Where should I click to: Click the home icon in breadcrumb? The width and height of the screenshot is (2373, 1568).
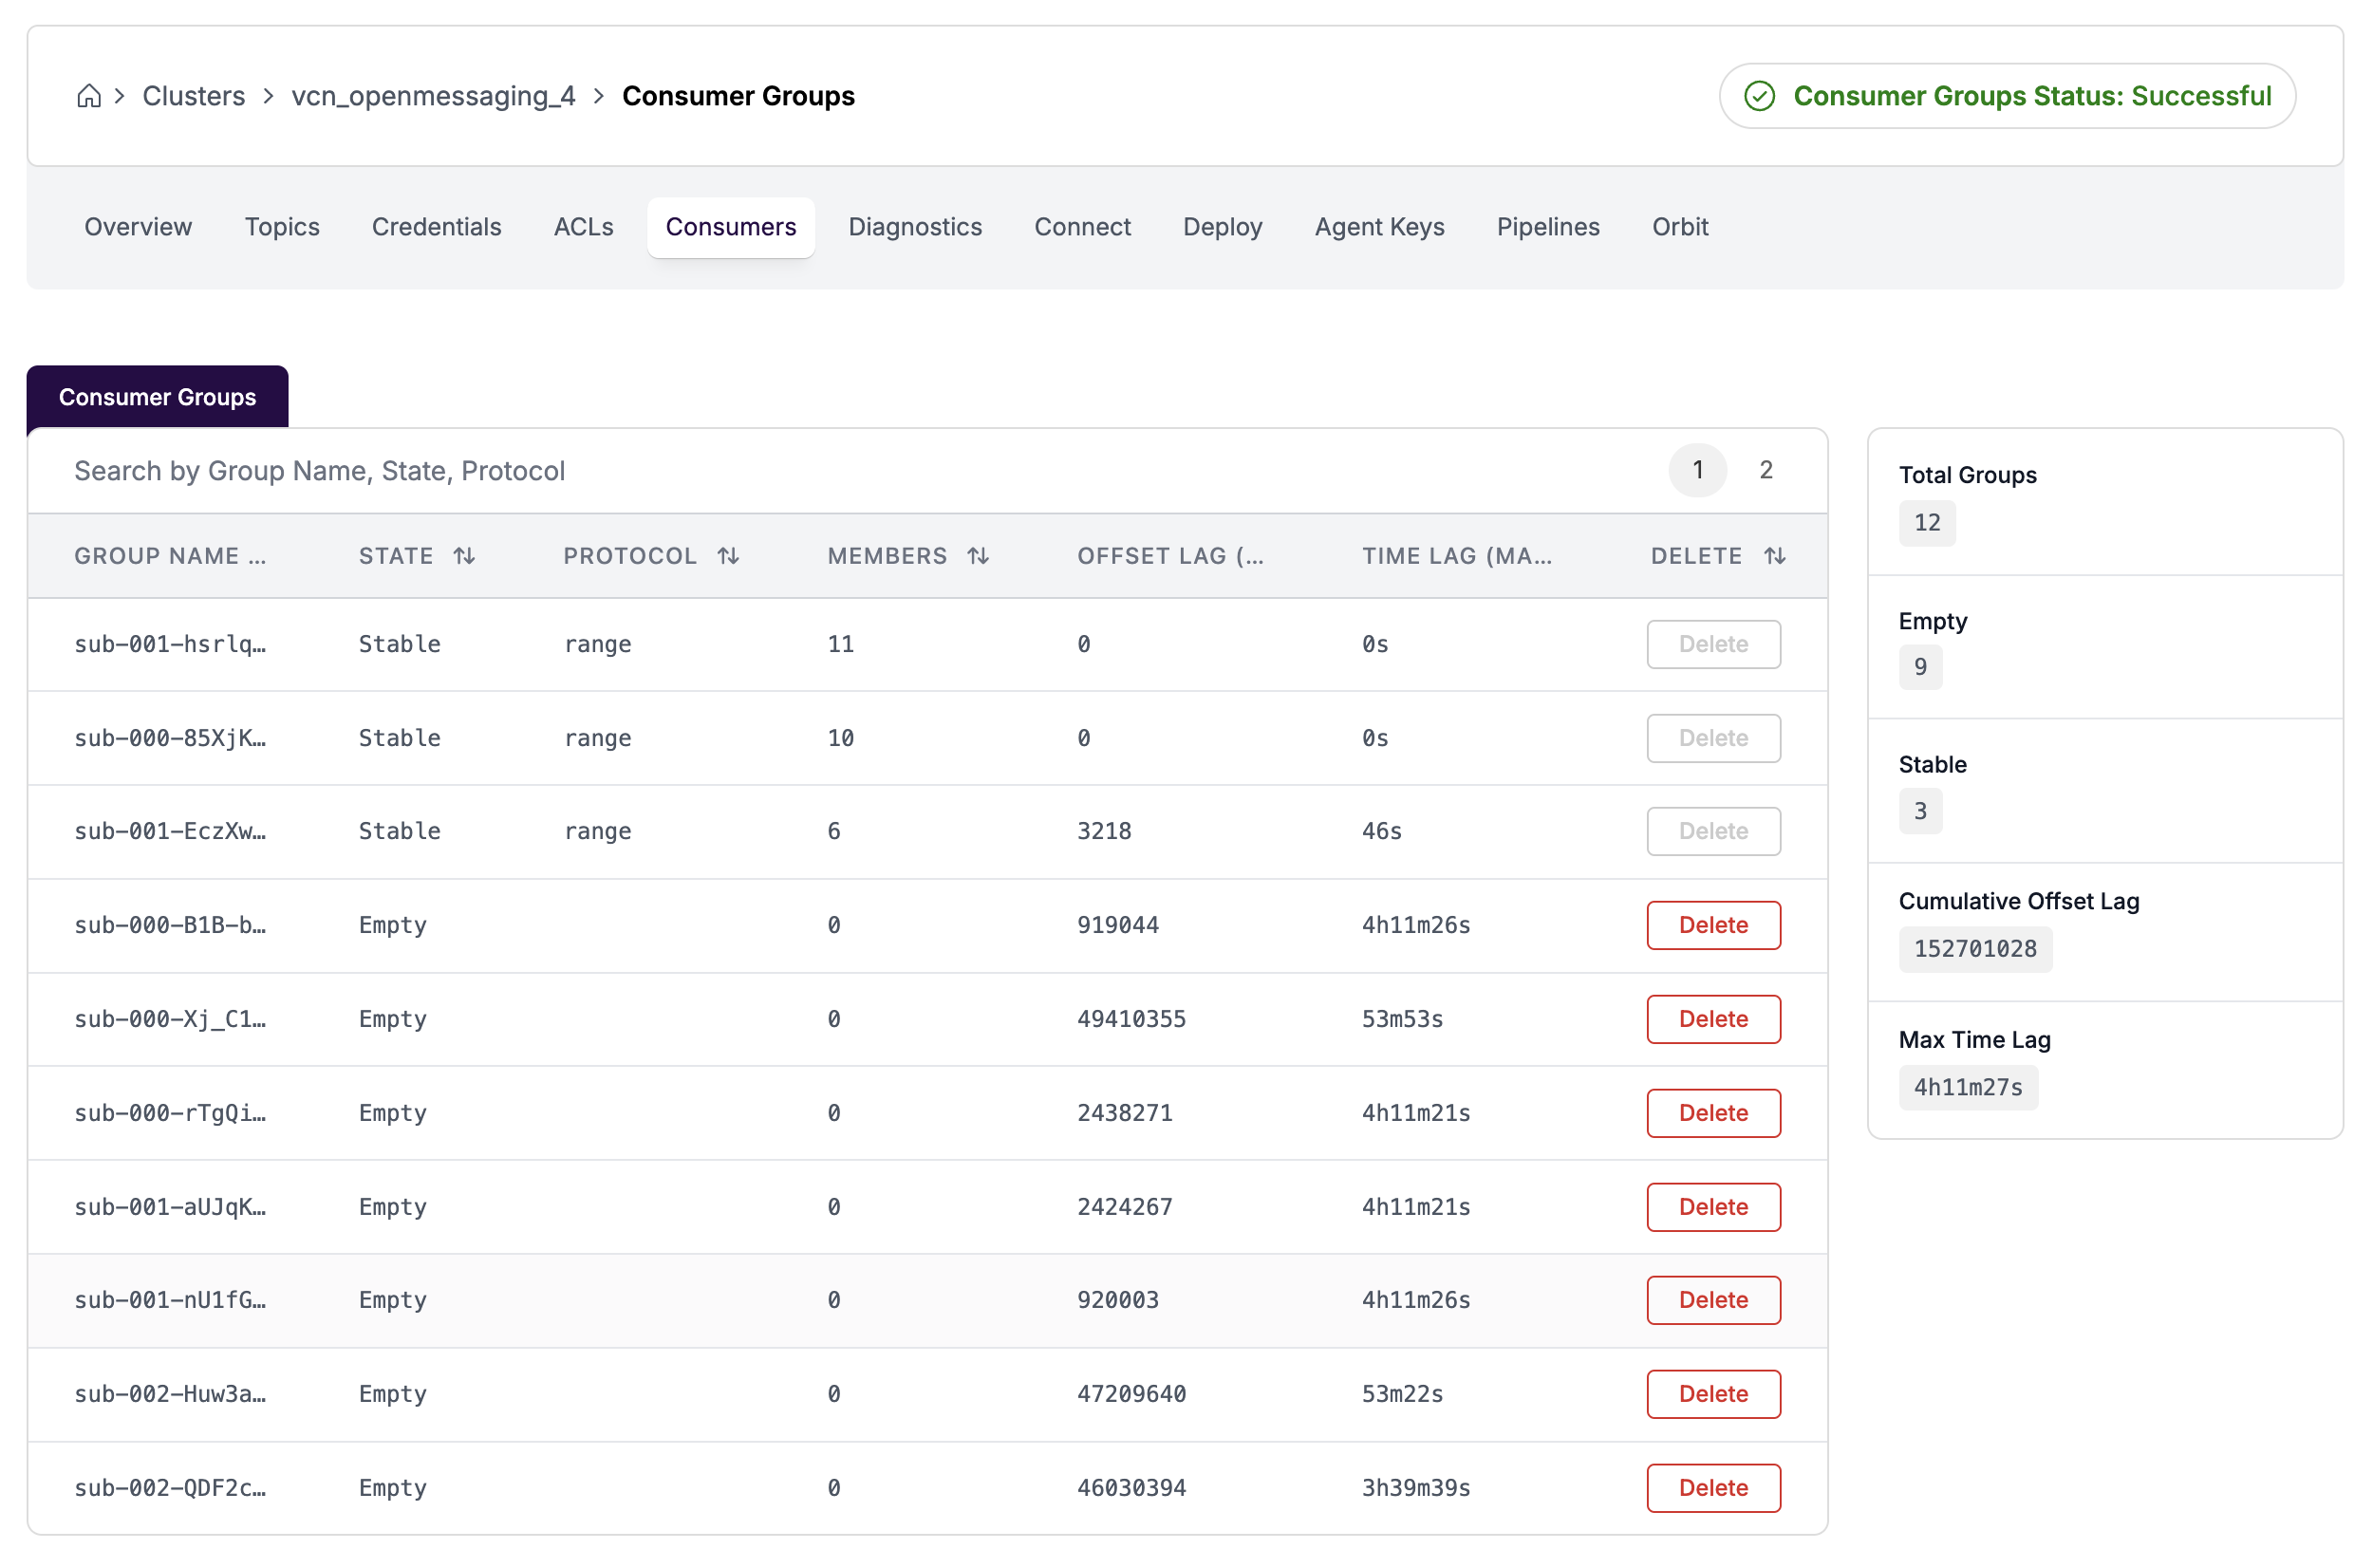pyautogui.click(x=89, y=96)
